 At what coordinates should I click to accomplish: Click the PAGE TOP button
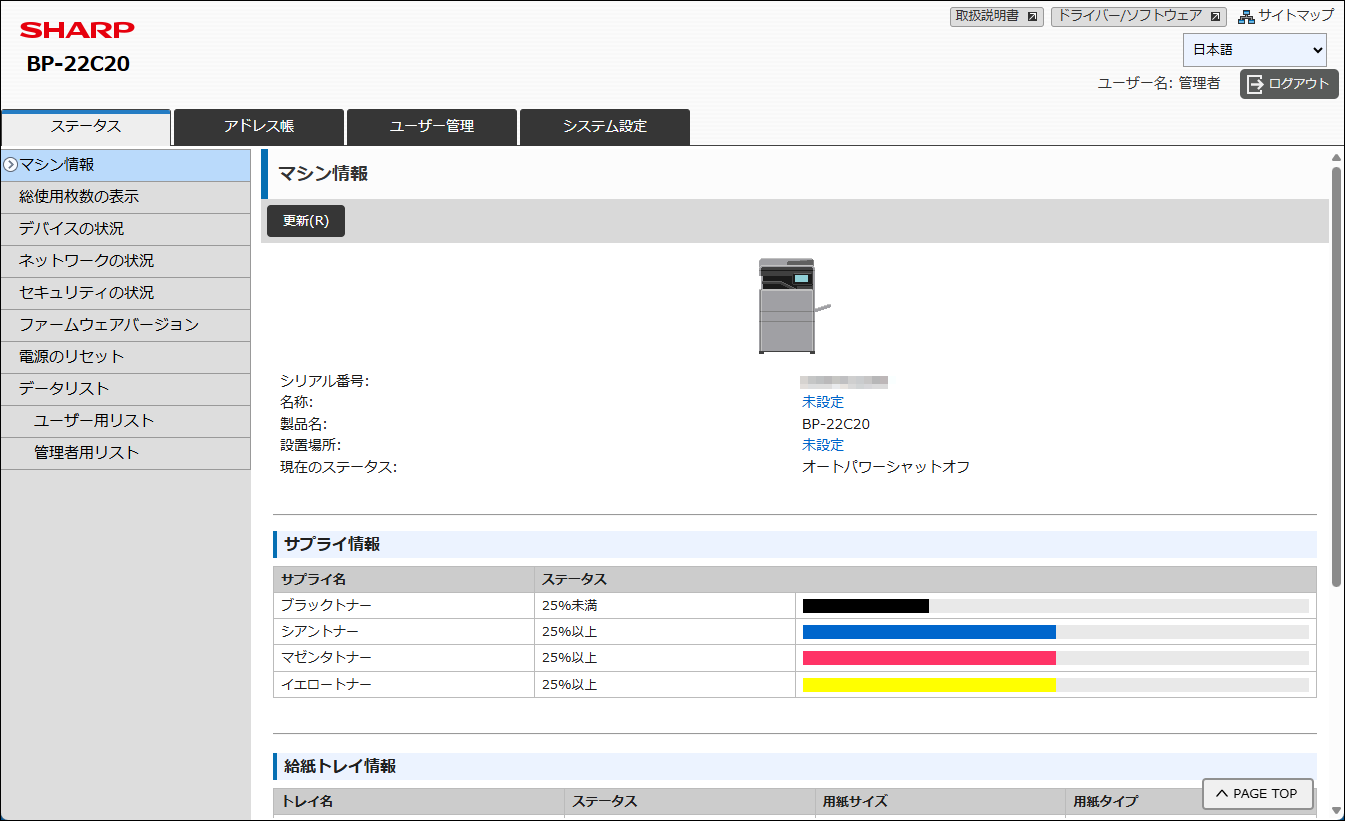(x=1257, y=794)
